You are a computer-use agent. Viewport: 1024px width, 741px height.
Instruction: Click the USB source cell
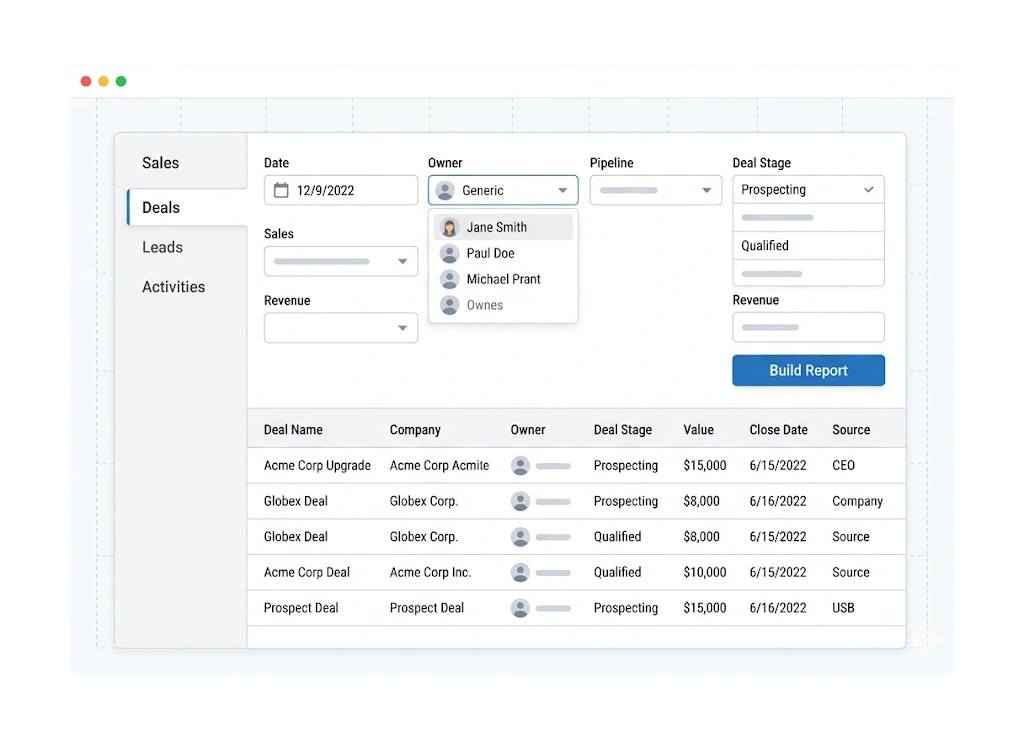[x=843, y=608]
